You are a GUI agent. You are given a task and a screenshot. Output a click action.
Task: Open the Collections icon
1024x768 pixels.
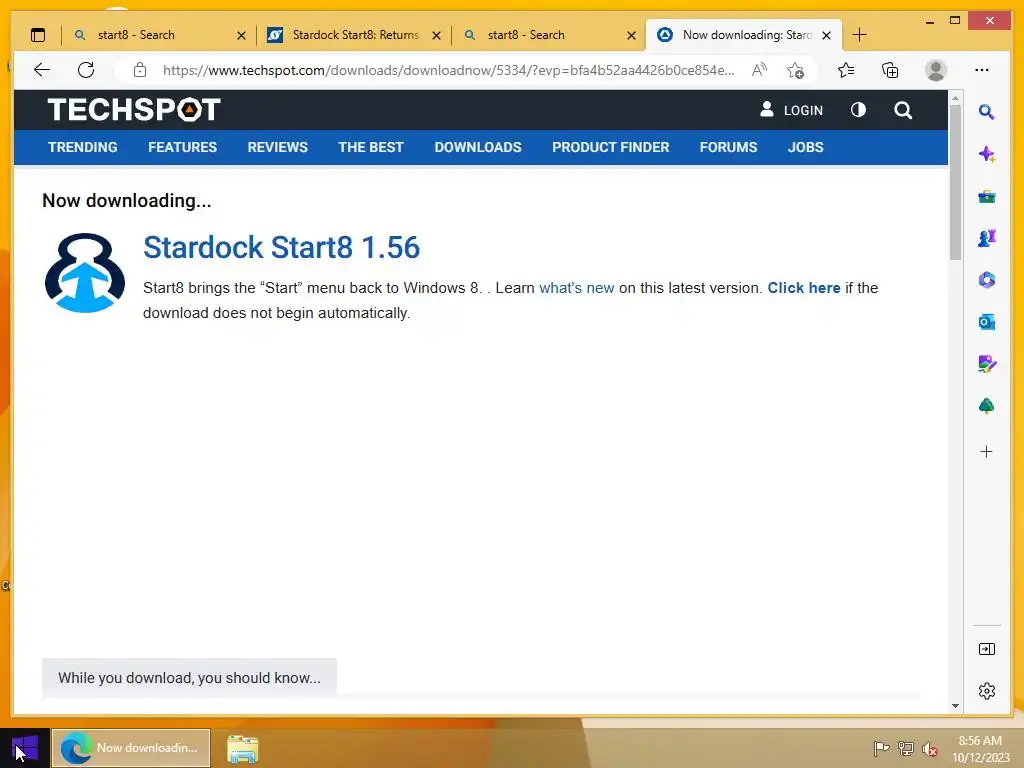point(890,70)
